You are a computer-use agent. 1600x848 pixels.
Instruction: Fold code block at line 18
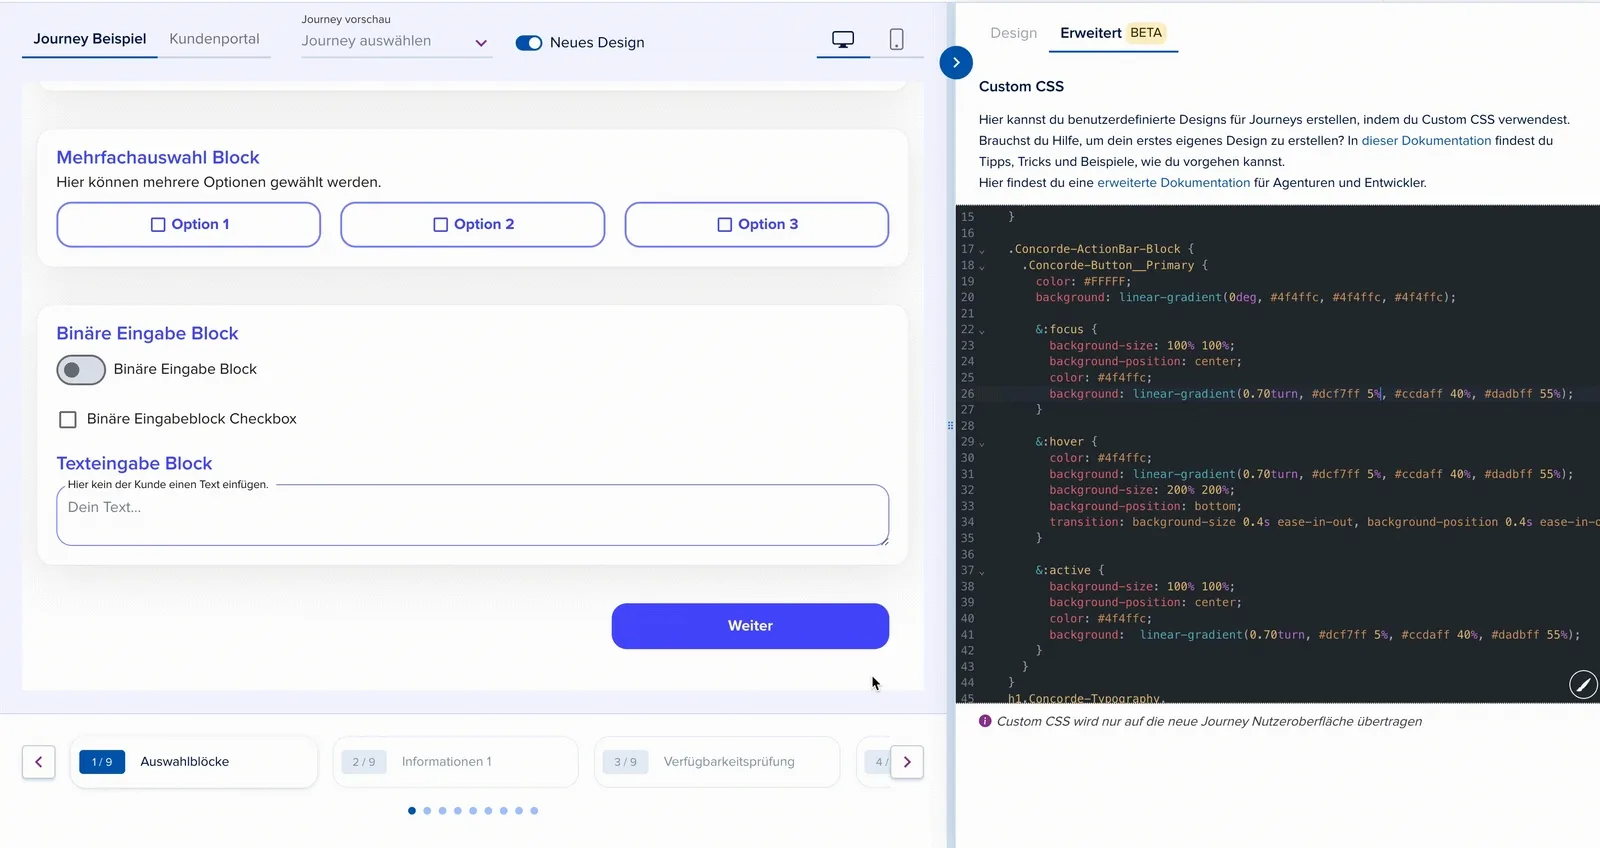pos(982,266)
